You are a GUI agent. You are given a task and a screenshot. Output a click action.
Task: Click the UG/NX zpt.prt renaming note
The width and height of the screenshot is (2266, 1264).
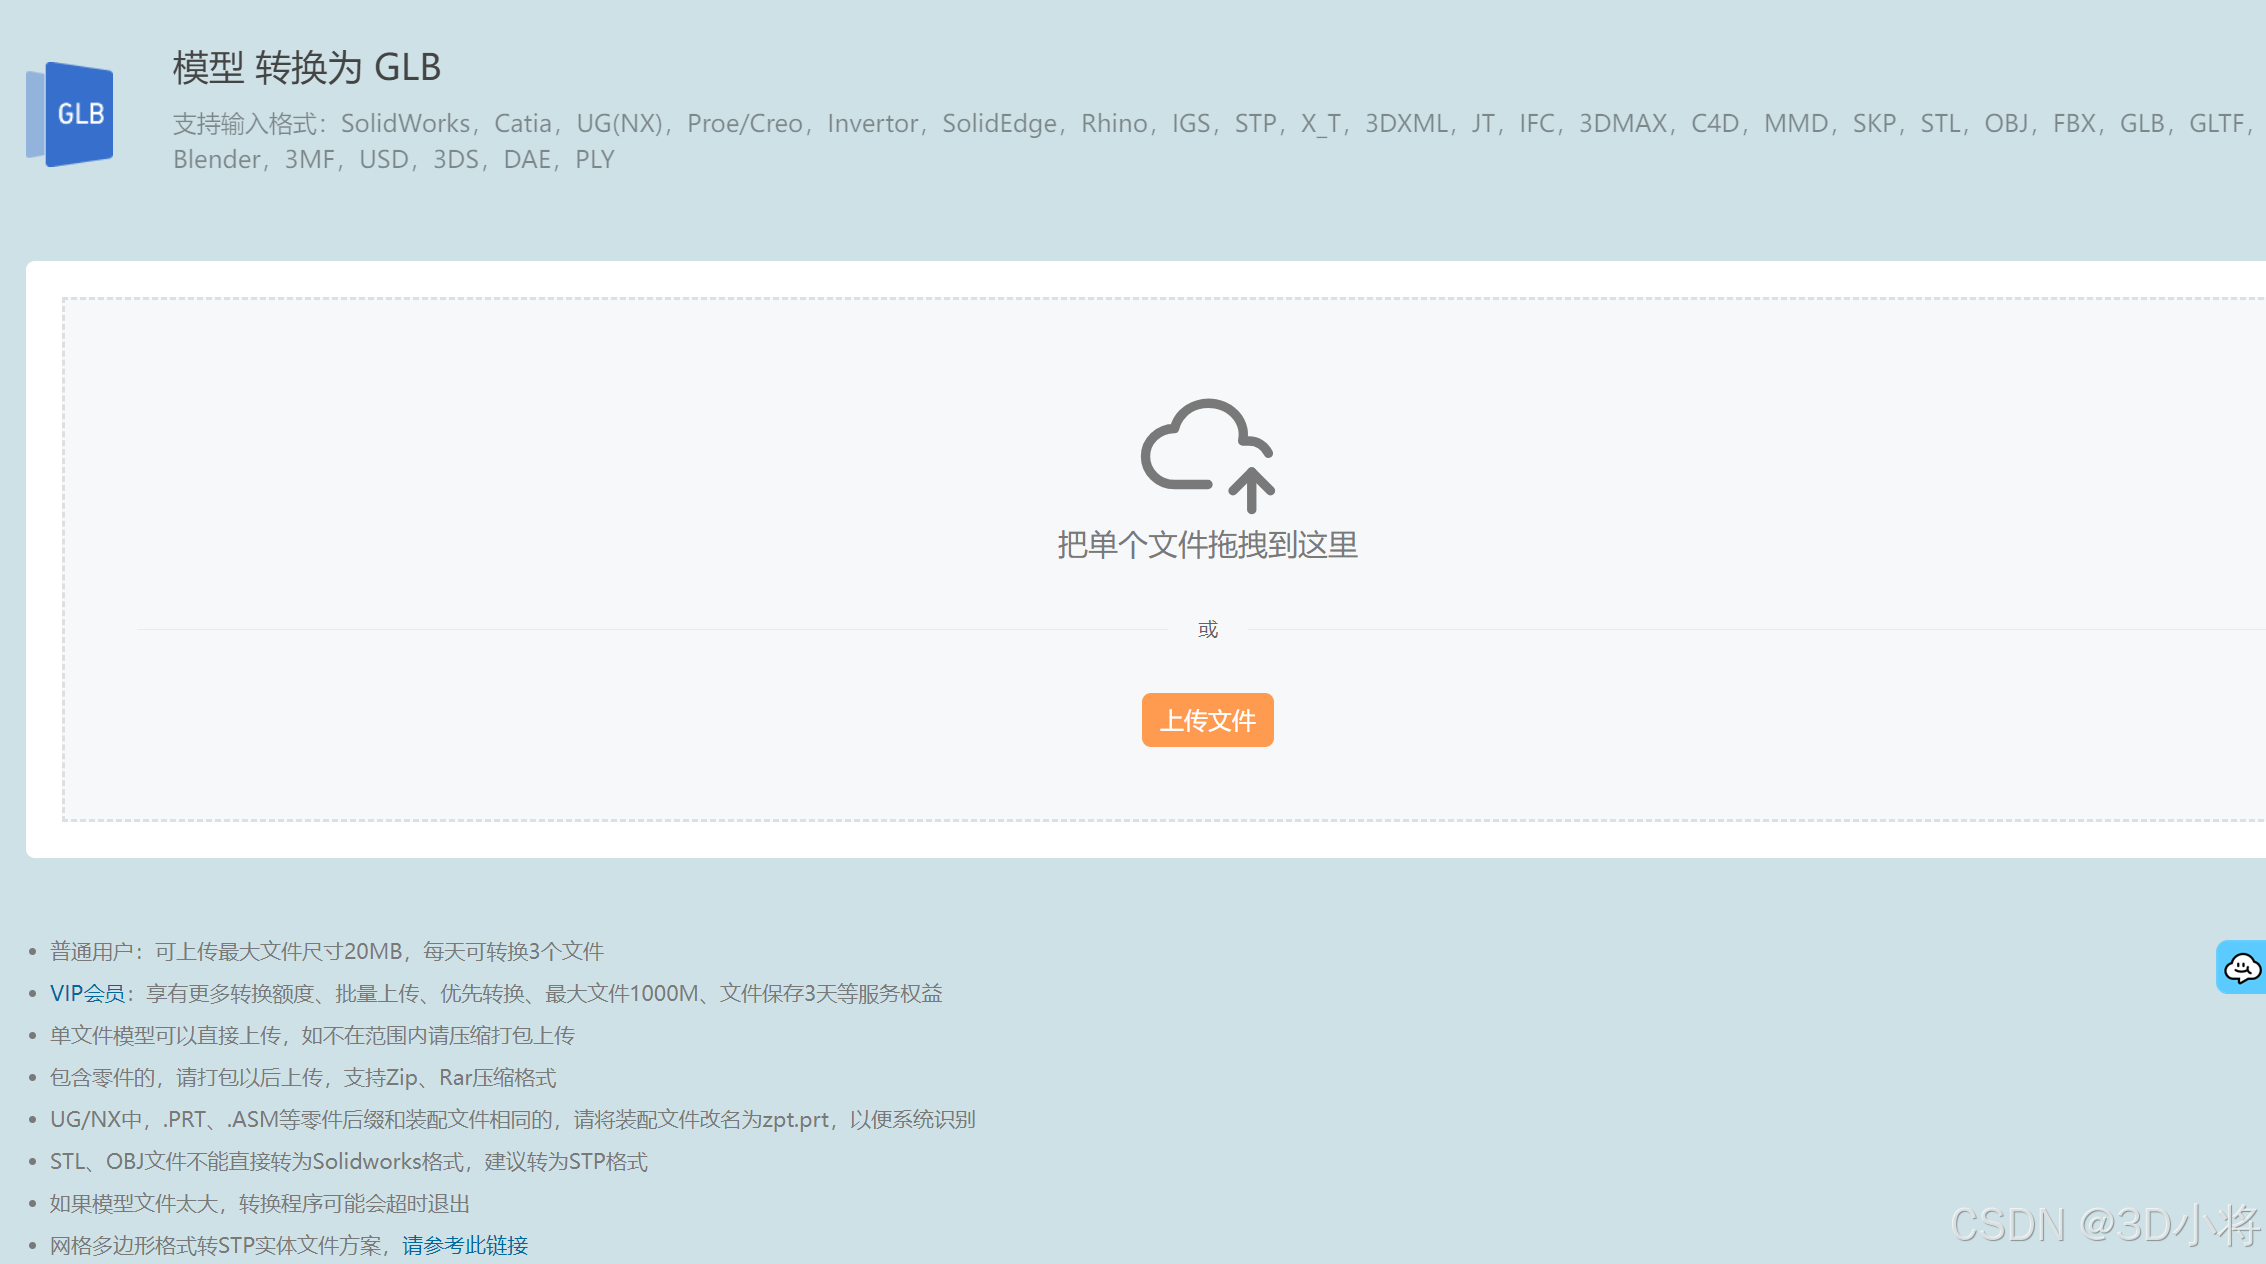point(512,1119)
